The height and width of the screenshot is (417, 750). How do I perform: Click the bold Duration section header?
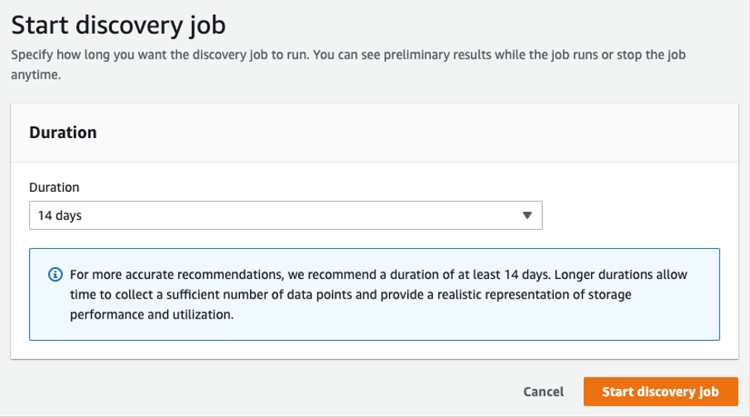[x=63, y=132]
